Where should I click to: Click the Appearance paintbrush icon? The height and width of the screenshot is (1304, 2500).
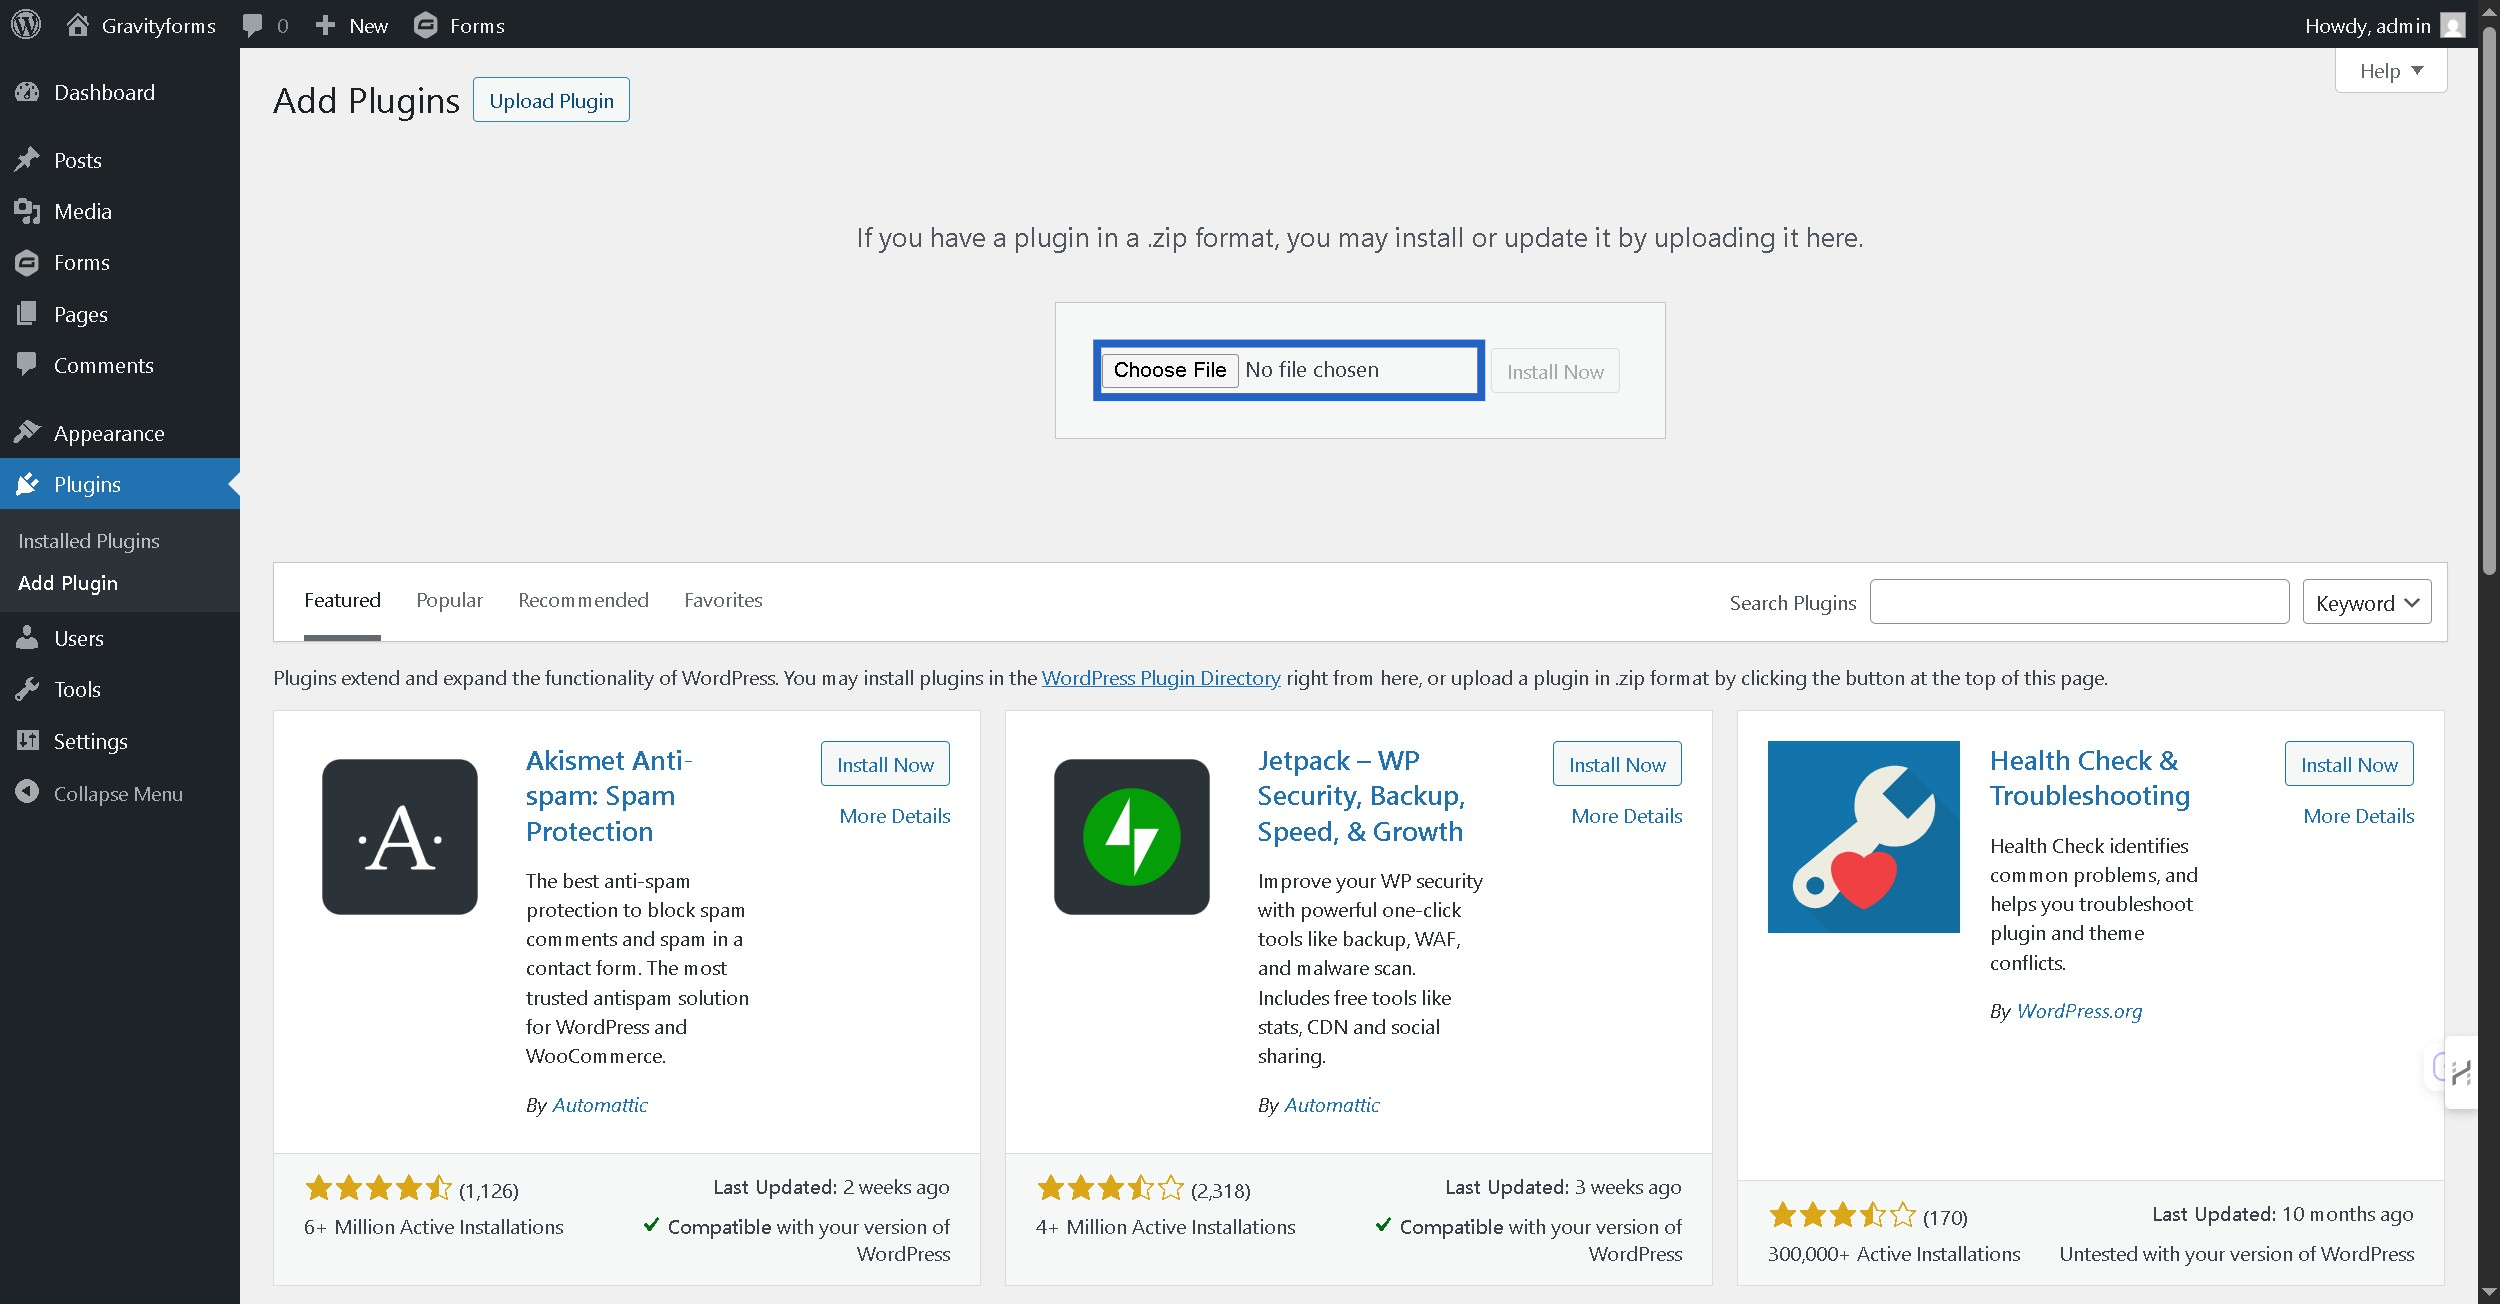coord(27,432)
